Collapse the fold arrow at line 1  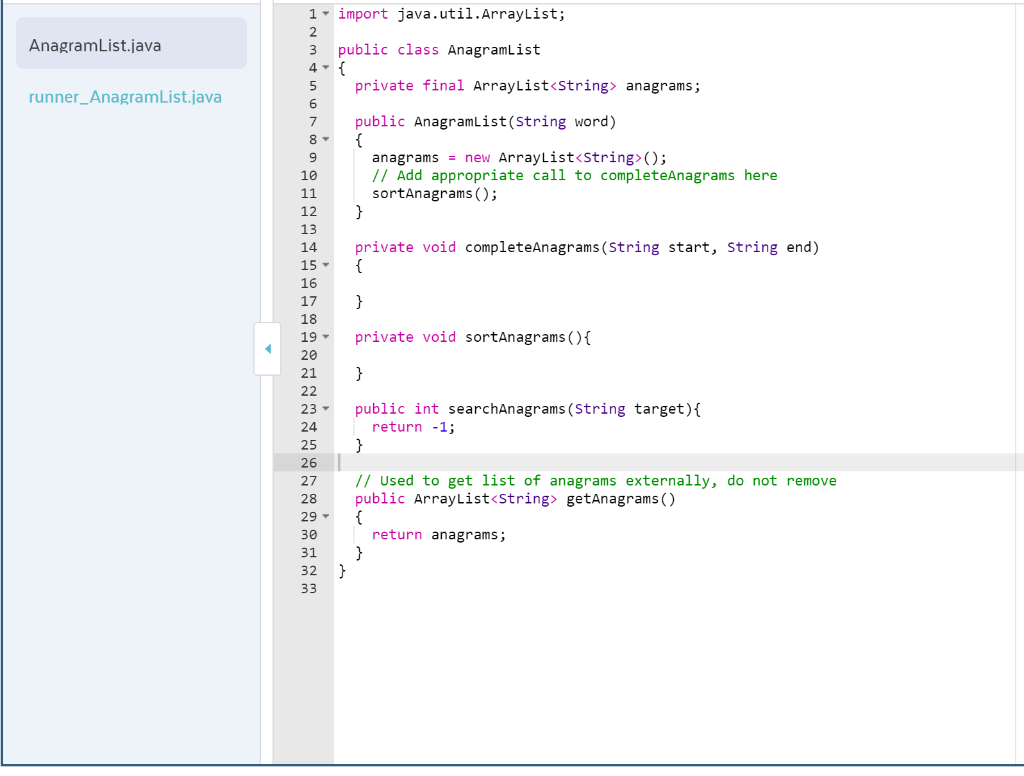point(326,14)
